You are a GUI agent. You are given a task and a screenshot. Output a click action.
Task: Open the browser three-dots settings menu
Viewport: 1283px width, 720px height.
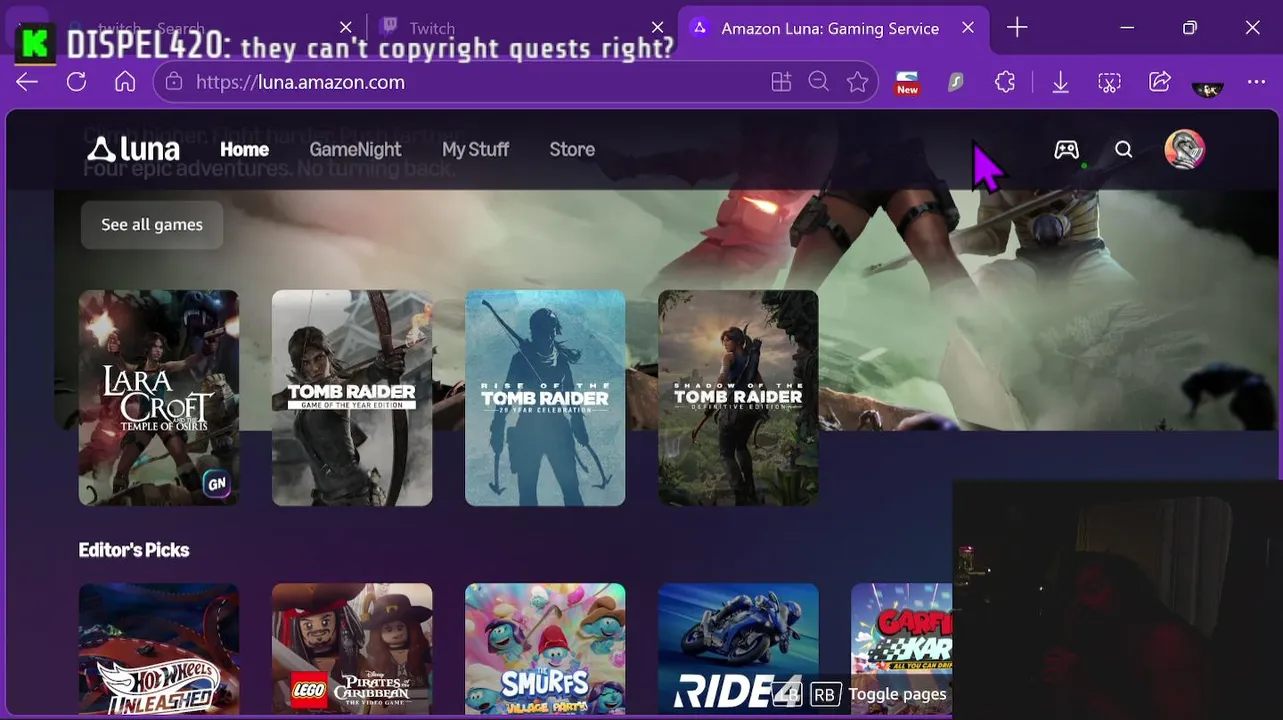click(1256, 82)
